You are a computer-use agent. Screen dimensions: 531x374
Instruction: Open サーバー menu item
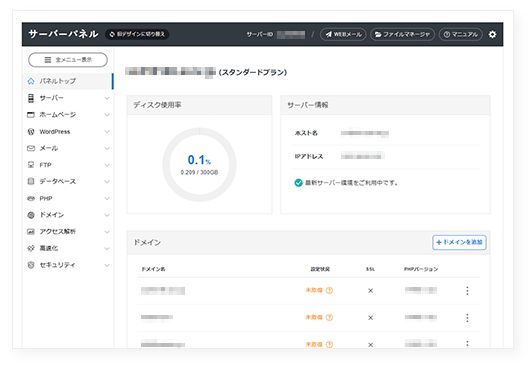68,98
